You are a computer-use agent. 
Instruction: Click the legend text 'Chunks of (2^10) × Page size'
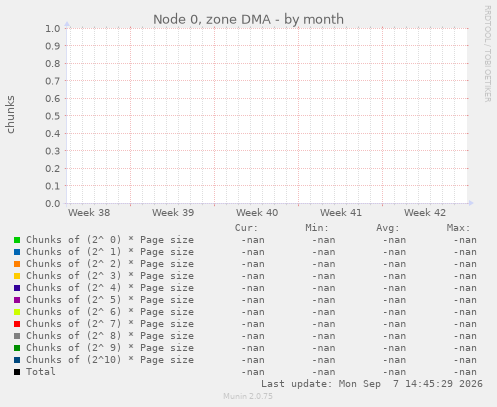[x=110, y=360]
